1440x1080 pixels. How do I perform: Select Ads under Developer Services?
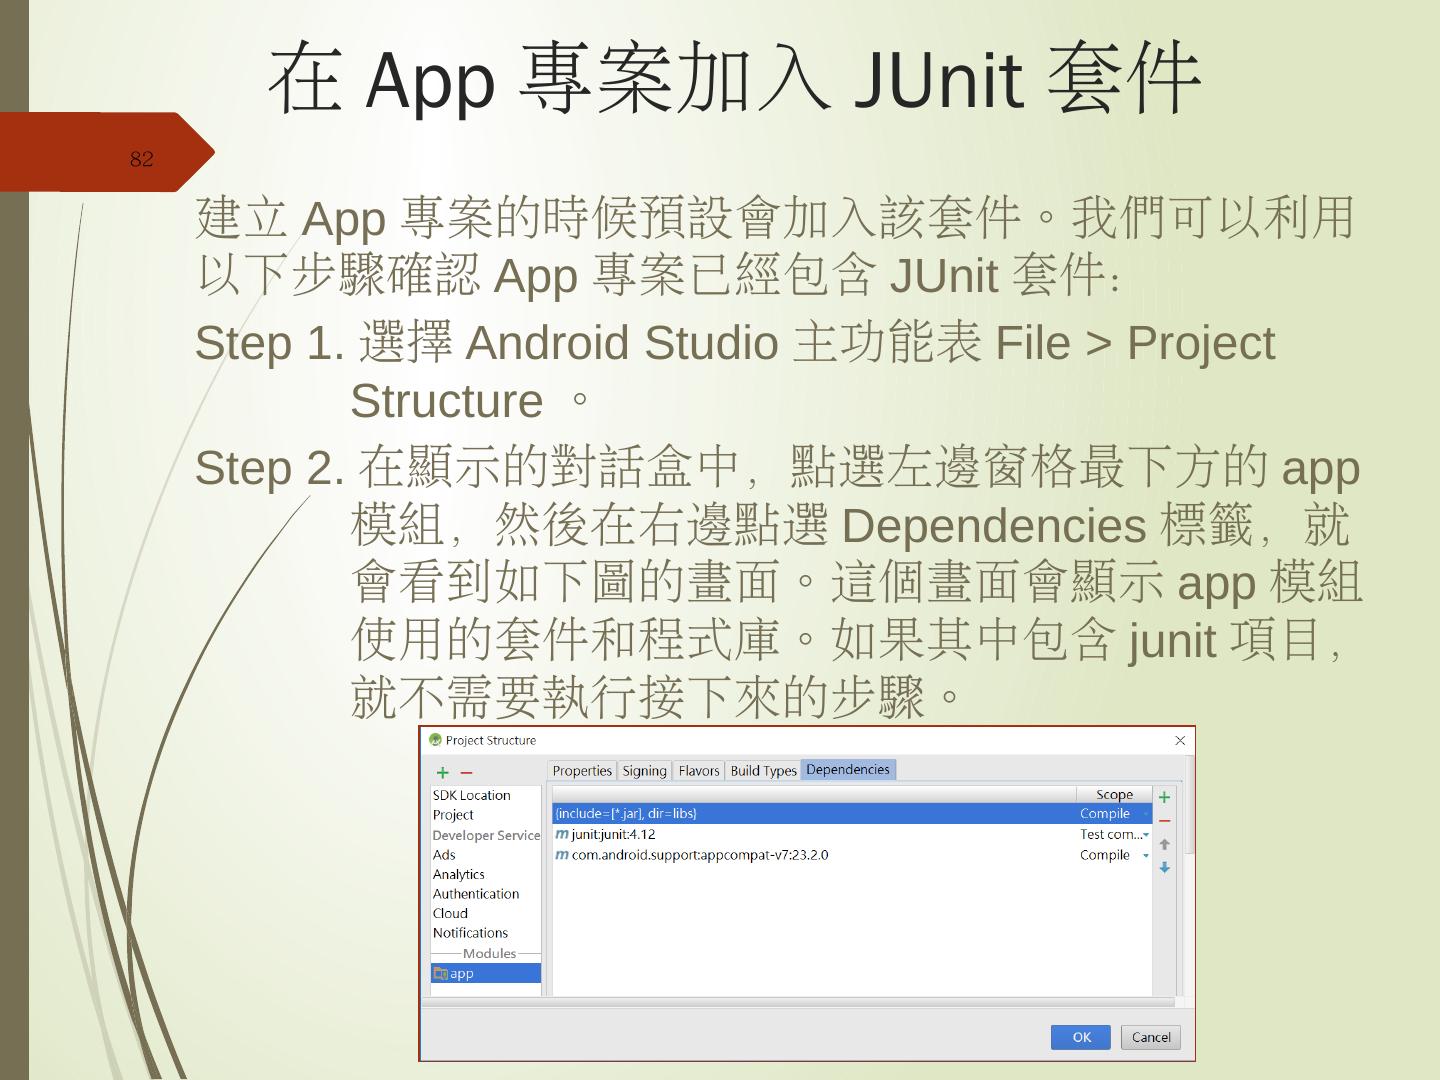444,855
